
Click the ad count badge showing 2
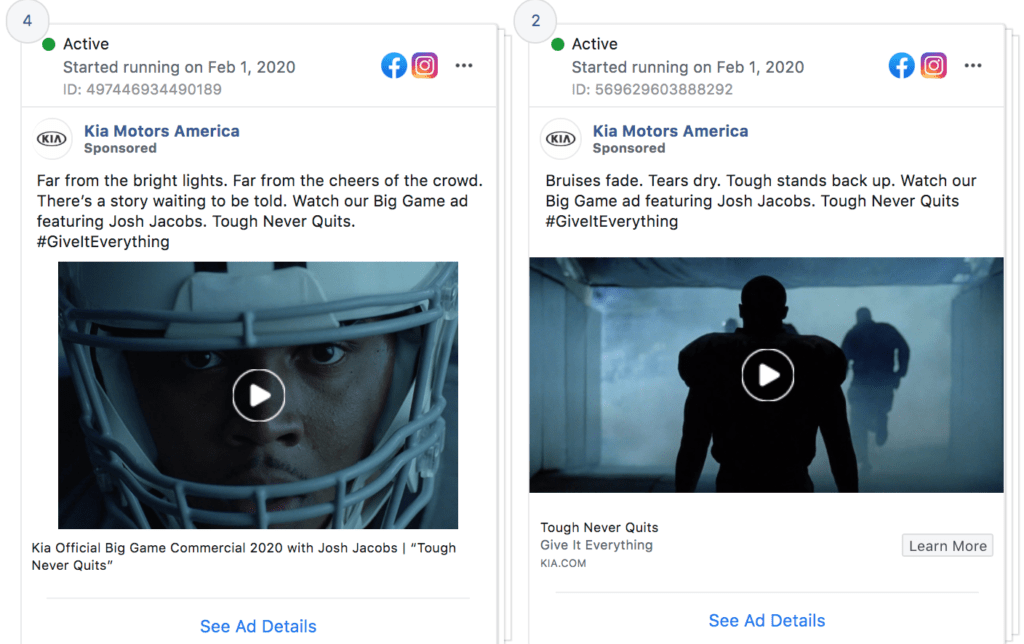click(536, 21)
